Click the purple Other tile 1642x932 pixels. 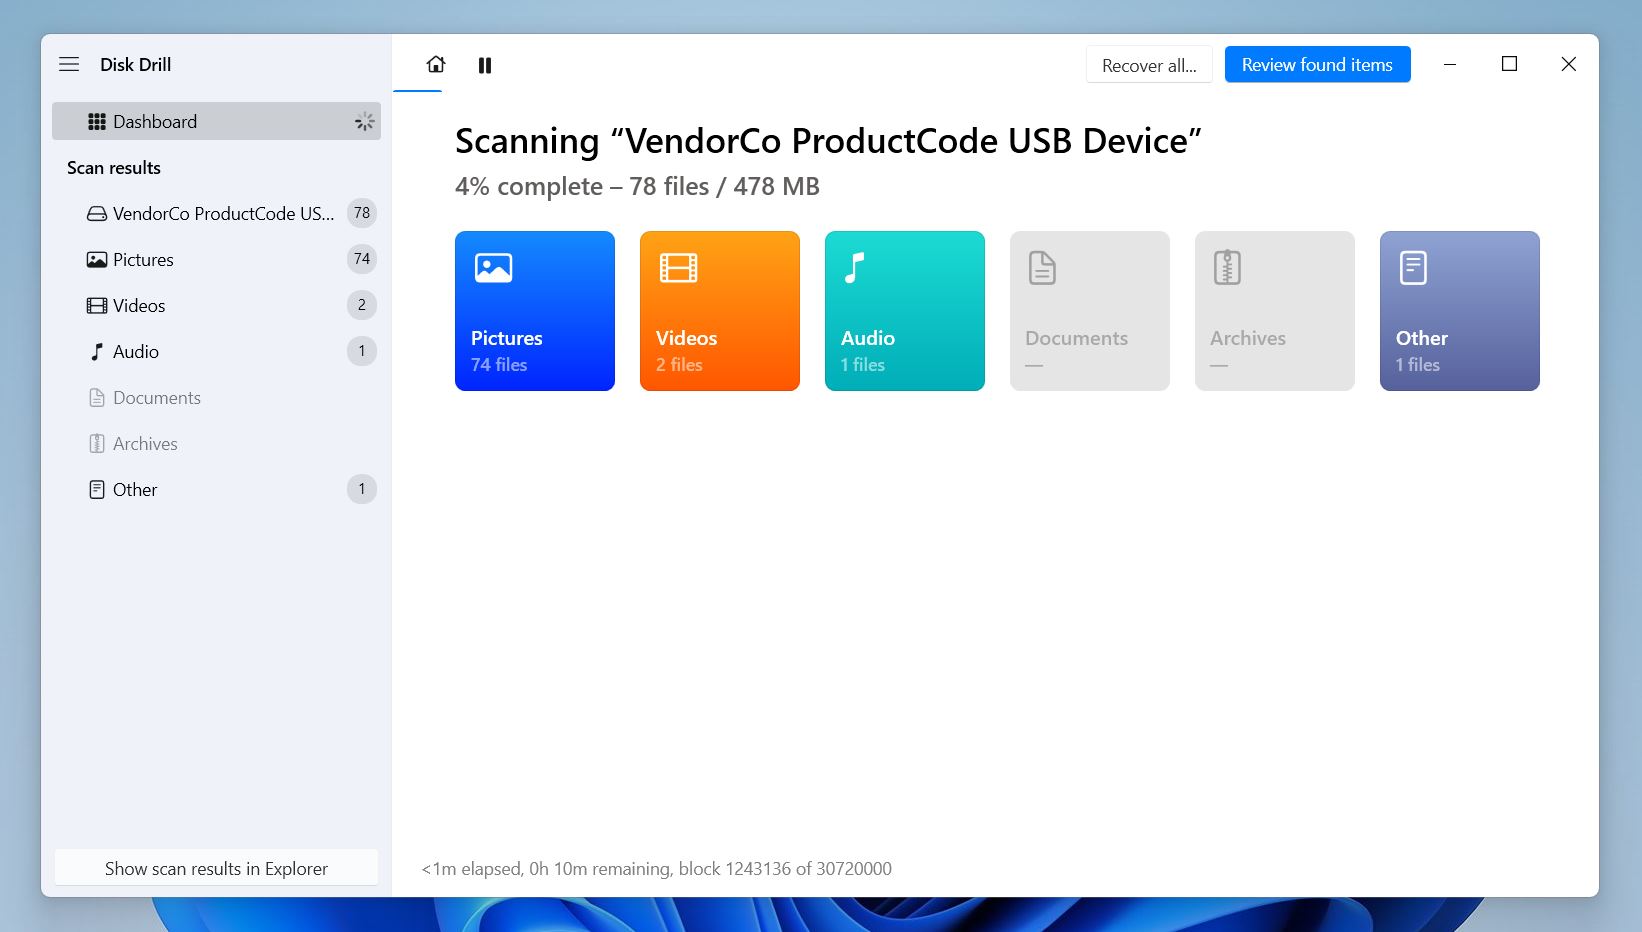pyautogui.click(x=1459, y=311)
